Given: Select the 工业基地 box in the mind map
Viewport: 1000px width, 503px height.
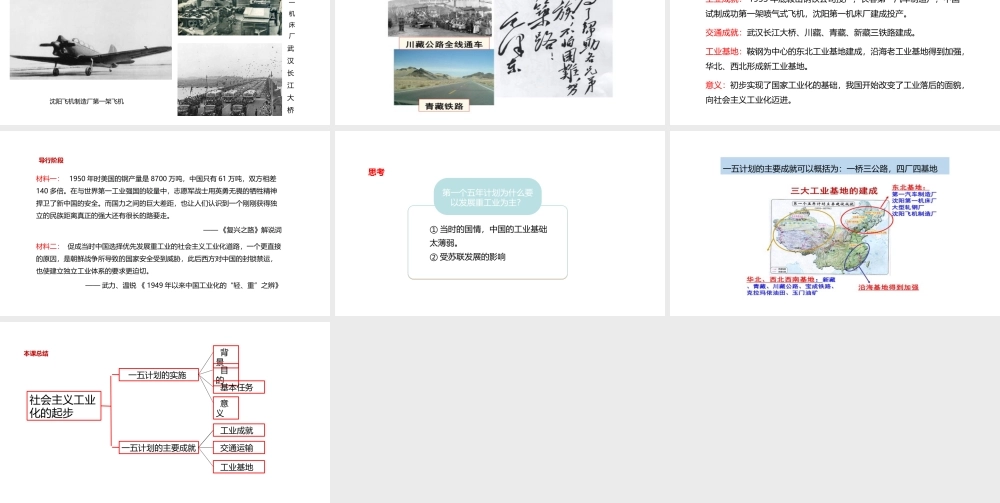Looking at the screenshot, I should 239,467.
